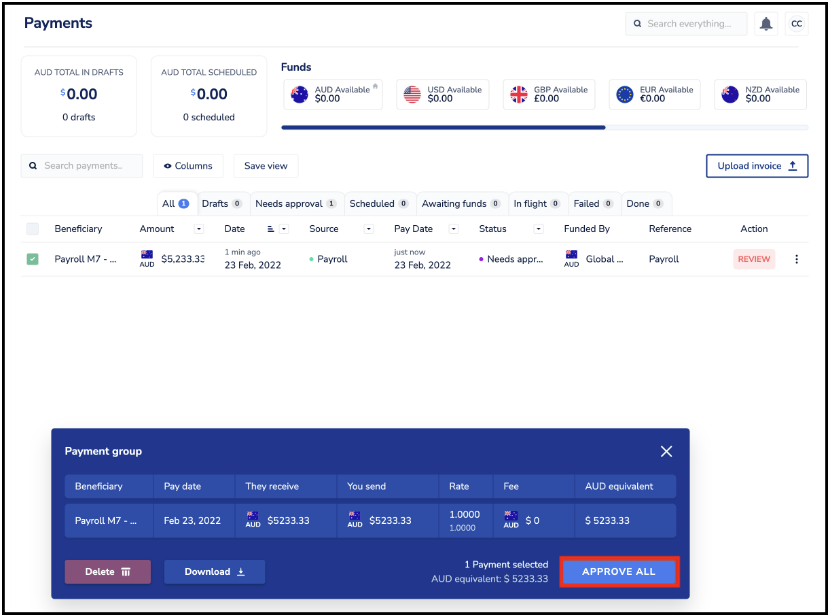Select the USD Available flag card
Image resolution: width=831 pixels, height=616 pixels.
click(443, 94)
